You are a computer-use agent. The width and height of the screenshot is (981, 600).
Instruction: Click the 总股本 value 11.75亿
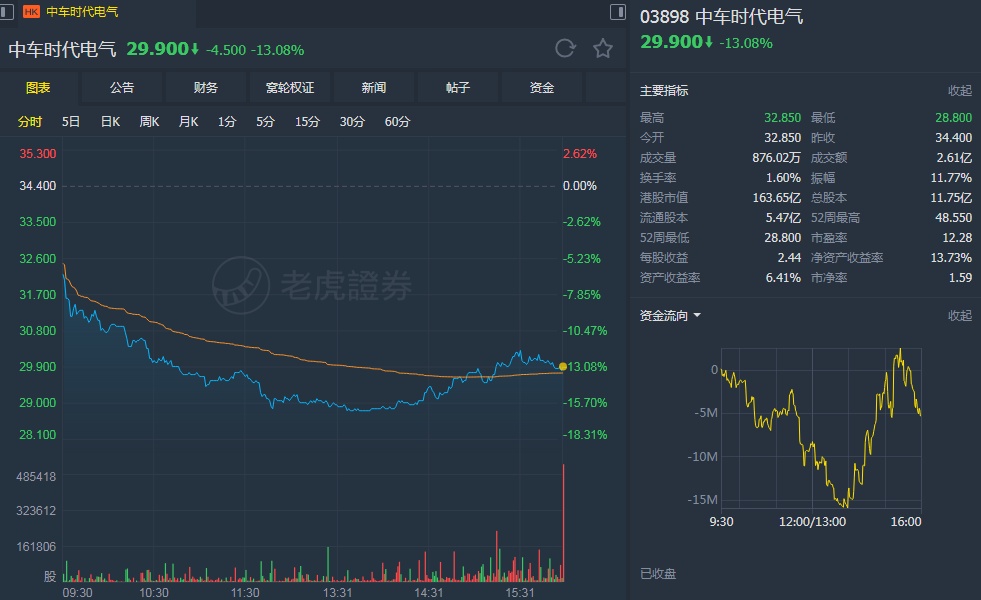(951, 198)
